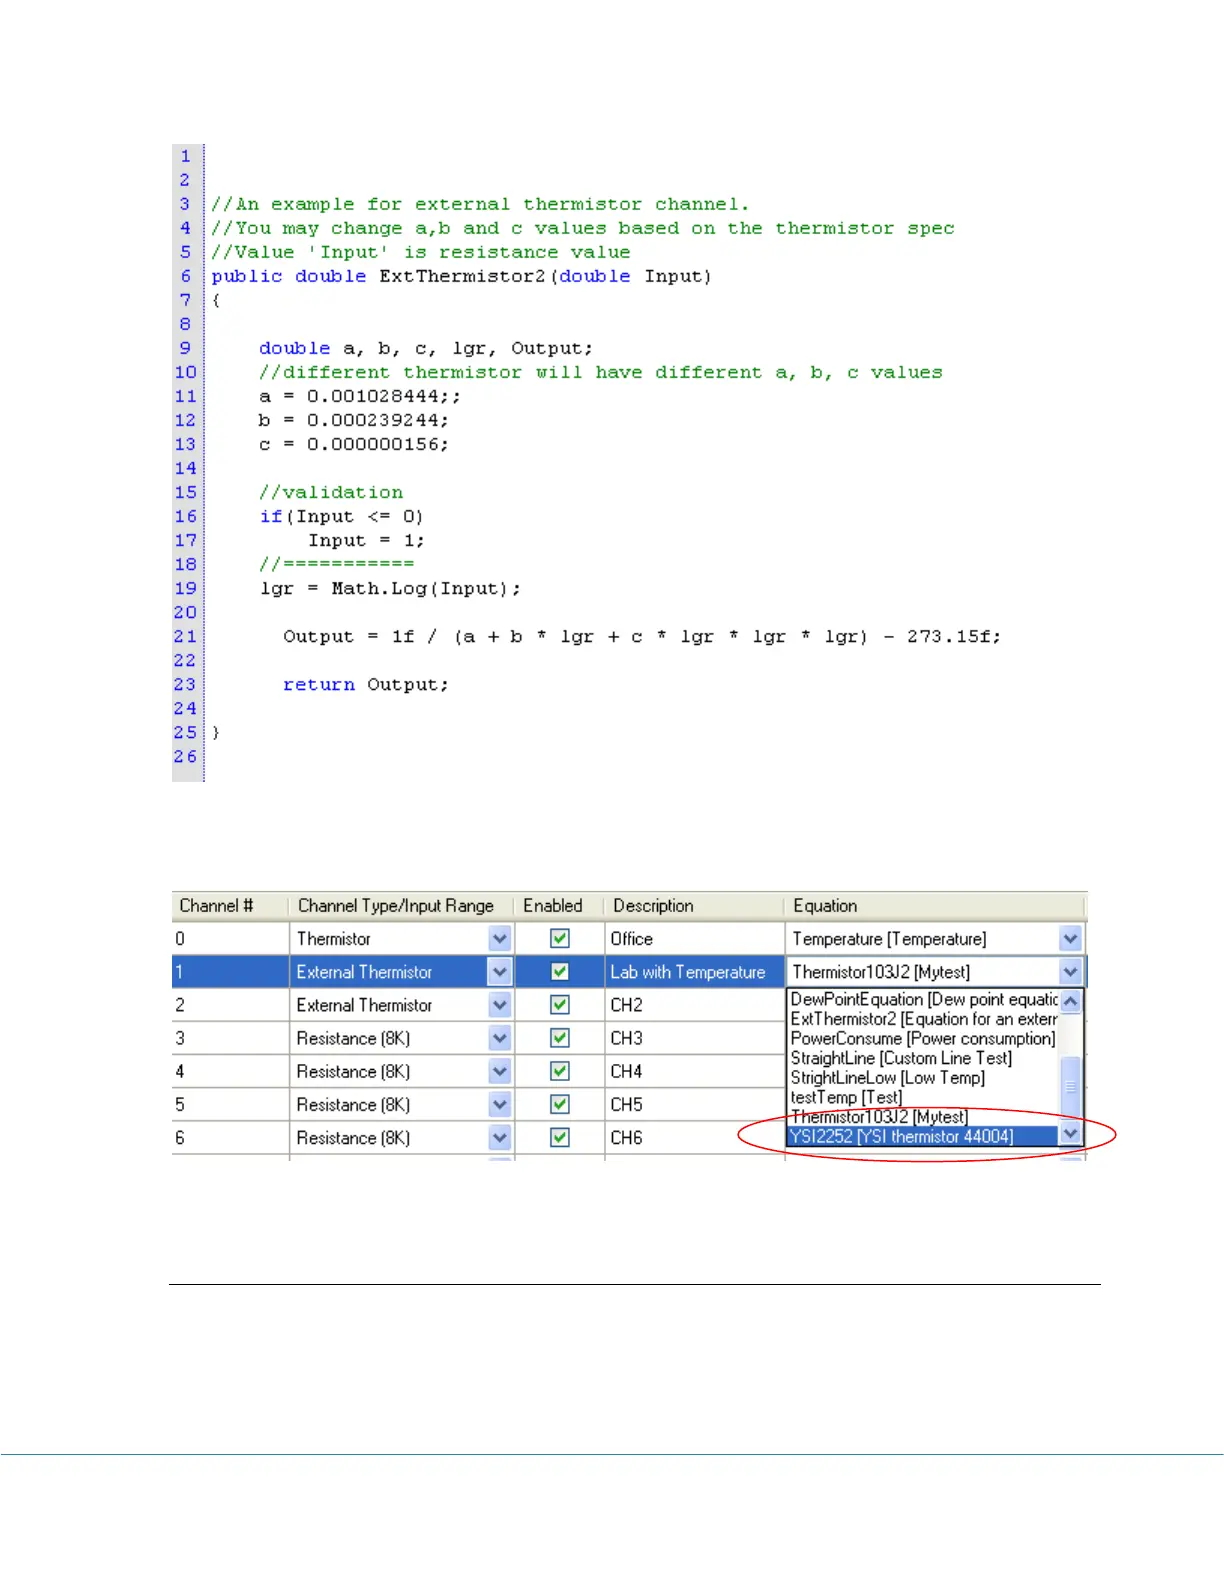Choose StraightLine Custom Line Test option
This screenshot has width=1224, height=1584.
click(x=901, y=1058)
